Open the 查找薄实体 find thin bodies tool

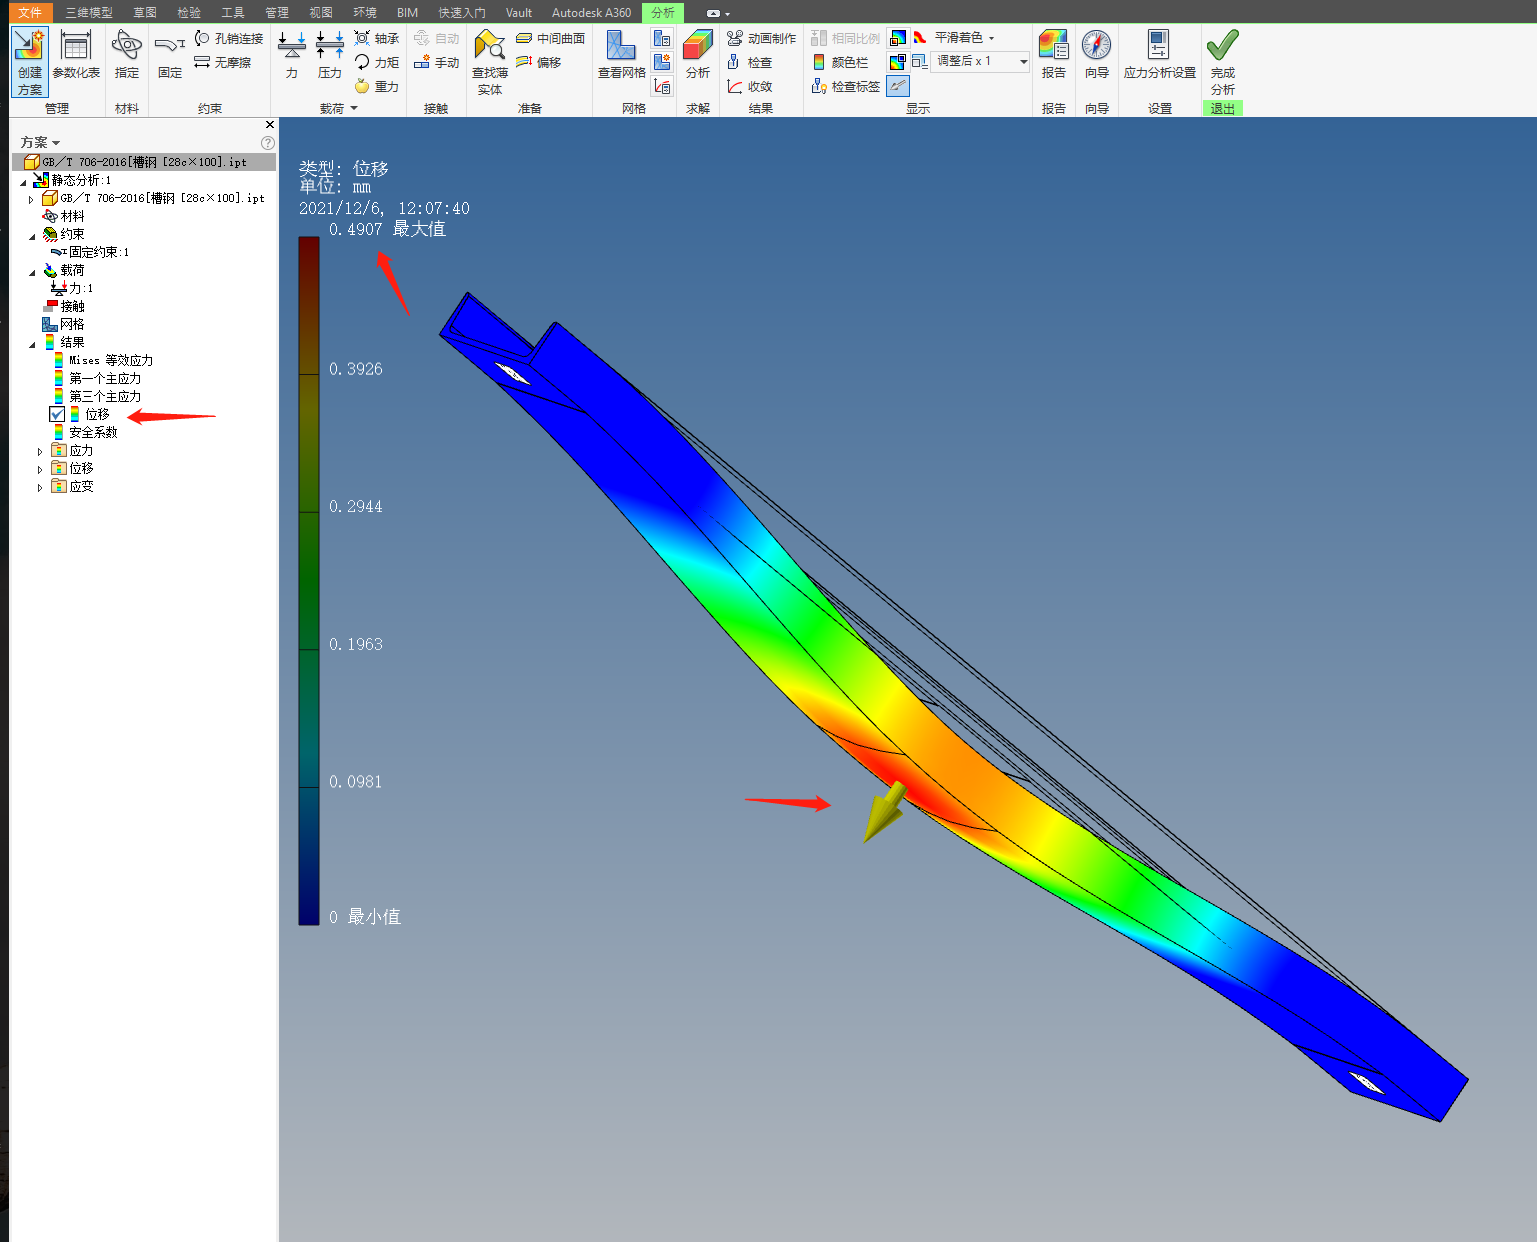[x=490, y=62]
